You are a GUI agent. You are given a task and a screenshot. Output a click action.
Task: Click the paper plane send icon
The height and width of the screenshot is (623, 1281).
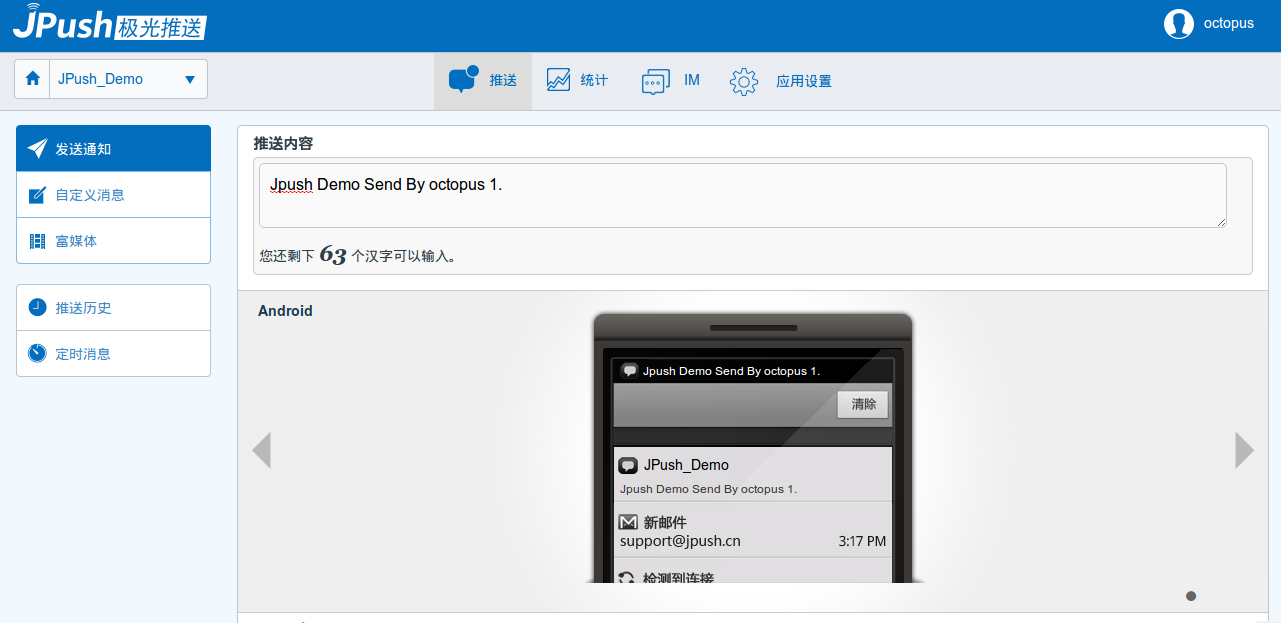37,148
